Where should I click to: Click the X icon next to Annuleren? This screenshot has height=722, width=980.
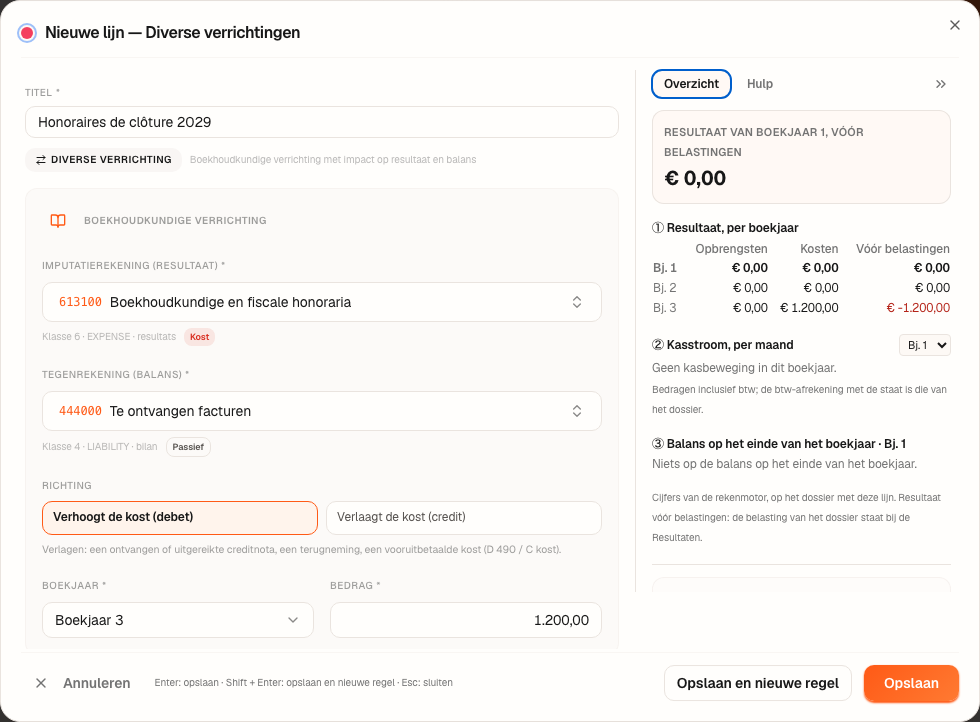click(x=41, y=683)
